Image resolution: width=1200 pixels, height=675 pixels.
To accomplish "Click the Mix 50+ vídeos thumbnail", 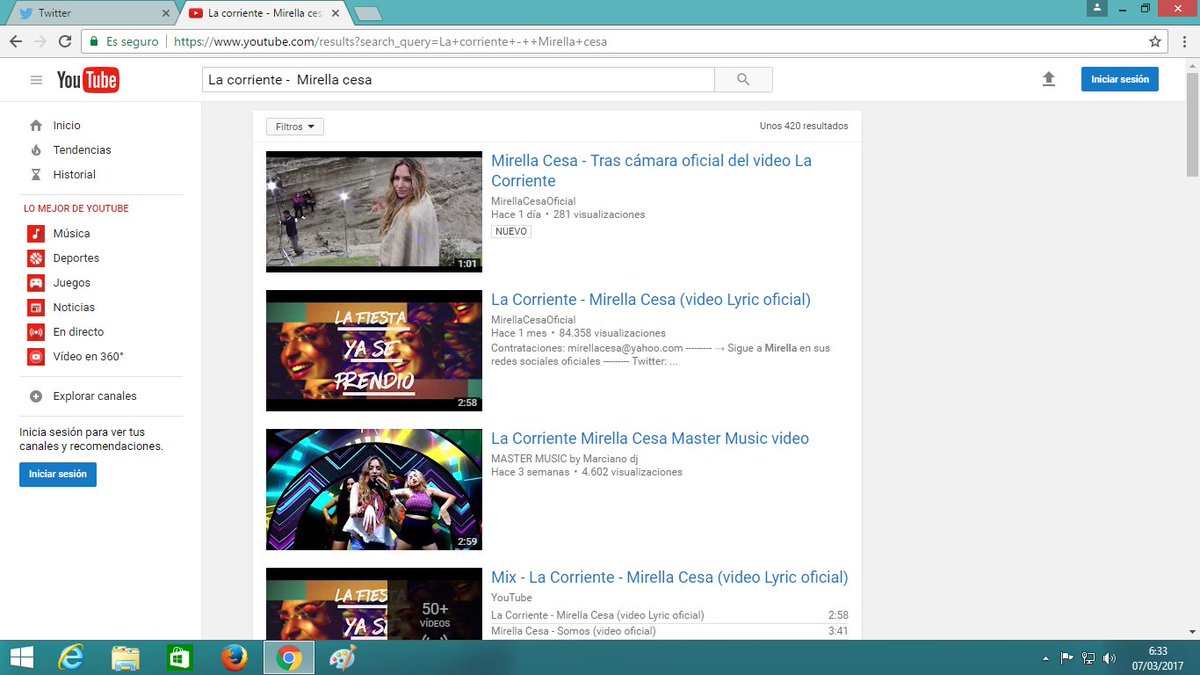I will pyautogui.click(x=374, y=604).
